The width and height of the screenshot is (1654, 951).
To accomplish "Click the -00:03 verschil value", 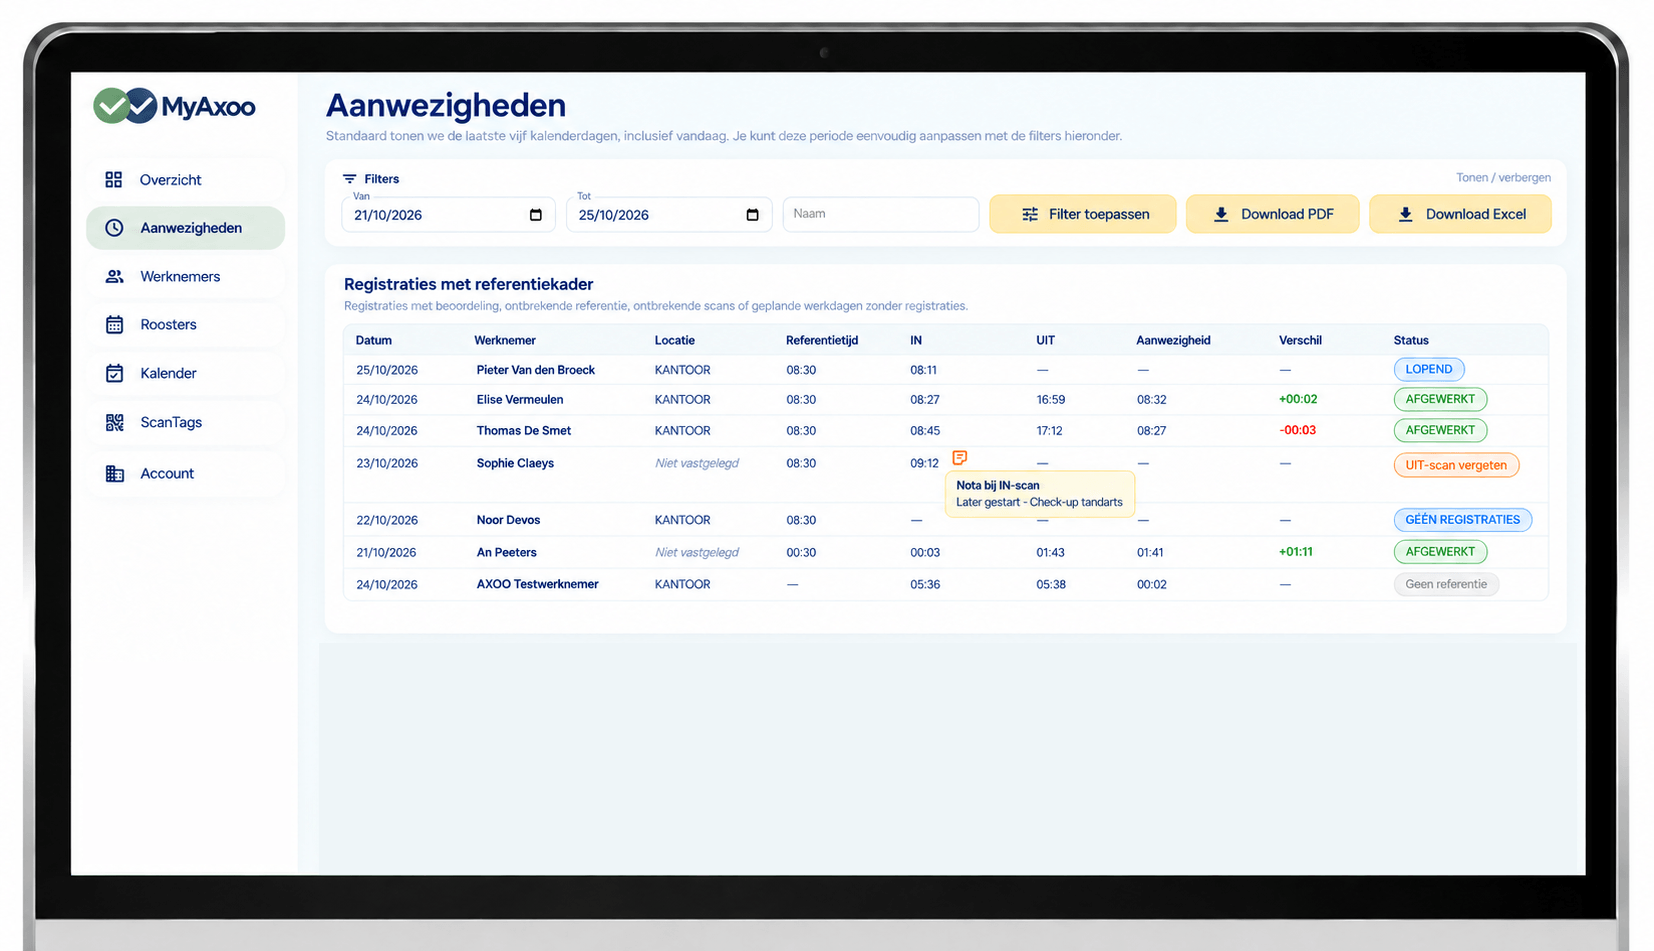I will point(1297,430).
